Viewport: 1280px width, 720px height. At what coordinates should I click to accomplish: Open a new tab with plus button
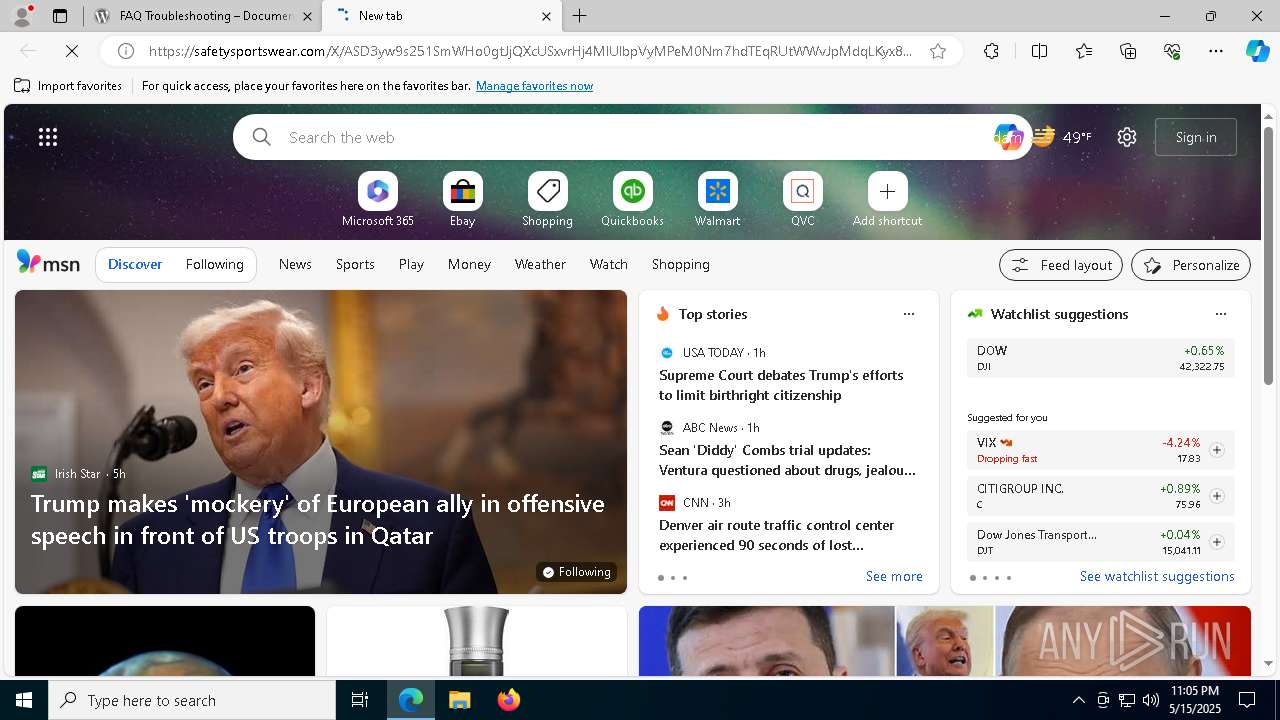point(579,16)
